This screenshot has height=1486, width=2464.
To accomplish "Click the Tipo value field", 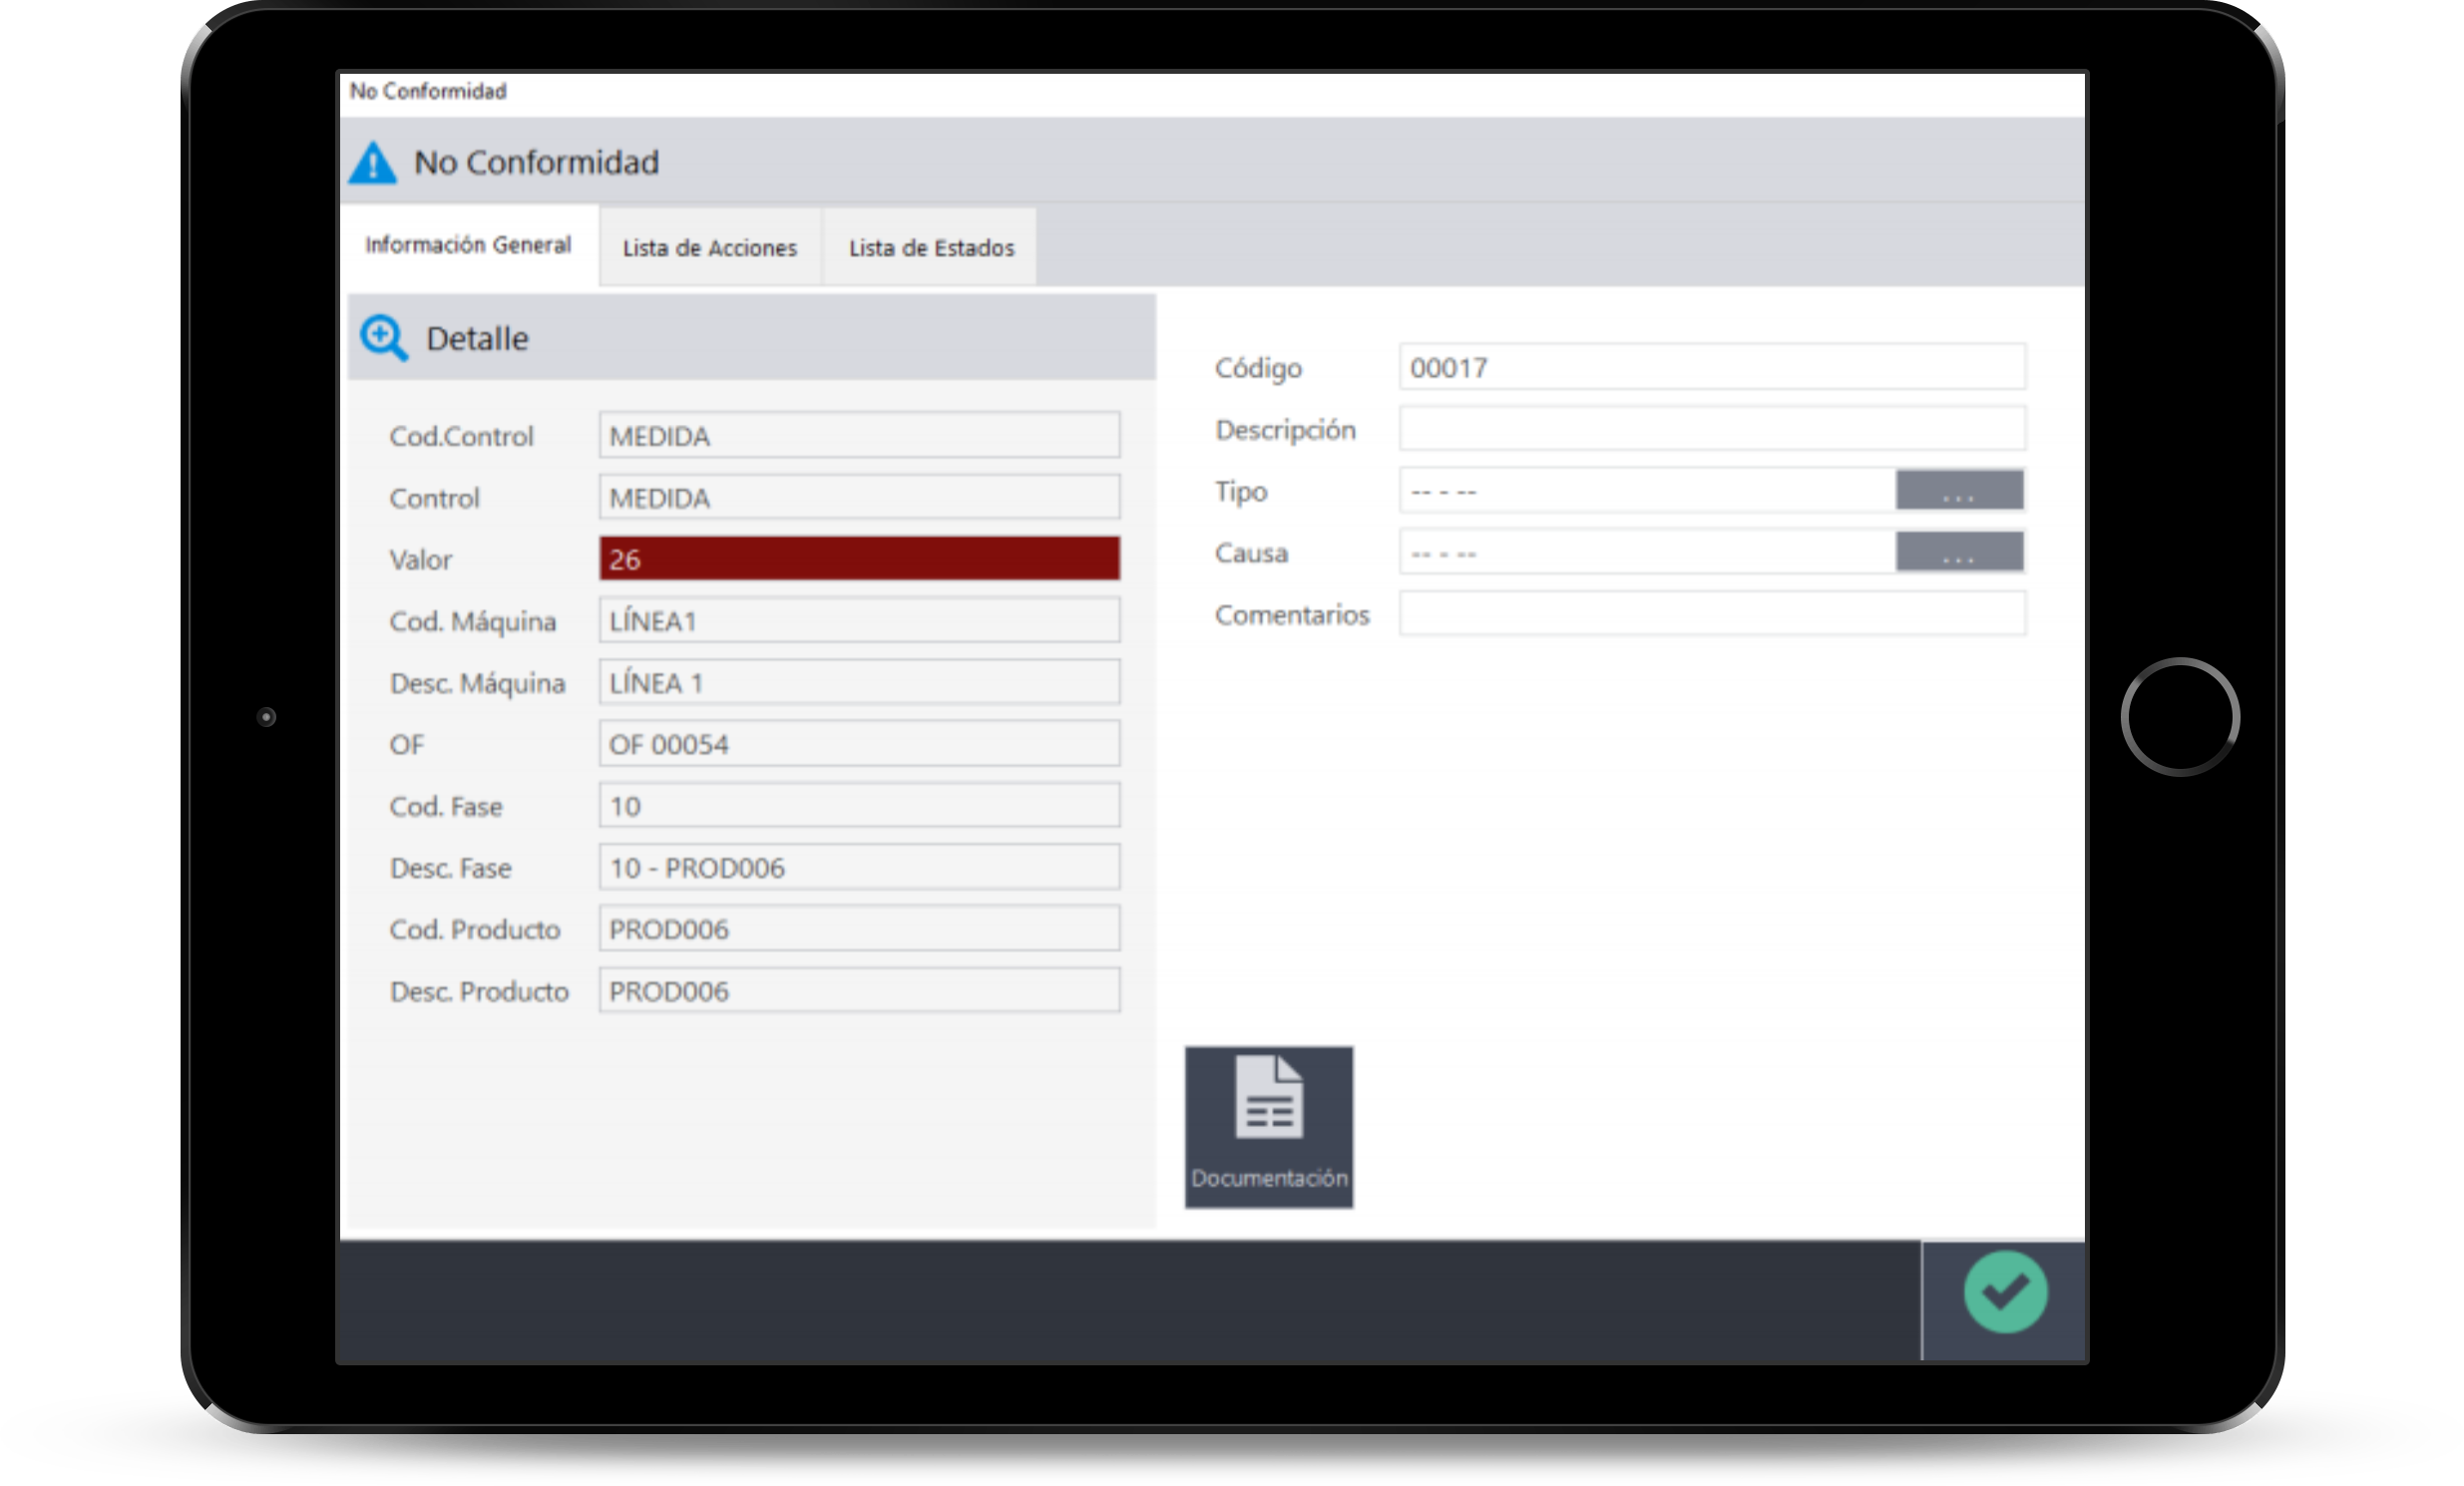I will pyautogui.click(x=1646, y=491).
